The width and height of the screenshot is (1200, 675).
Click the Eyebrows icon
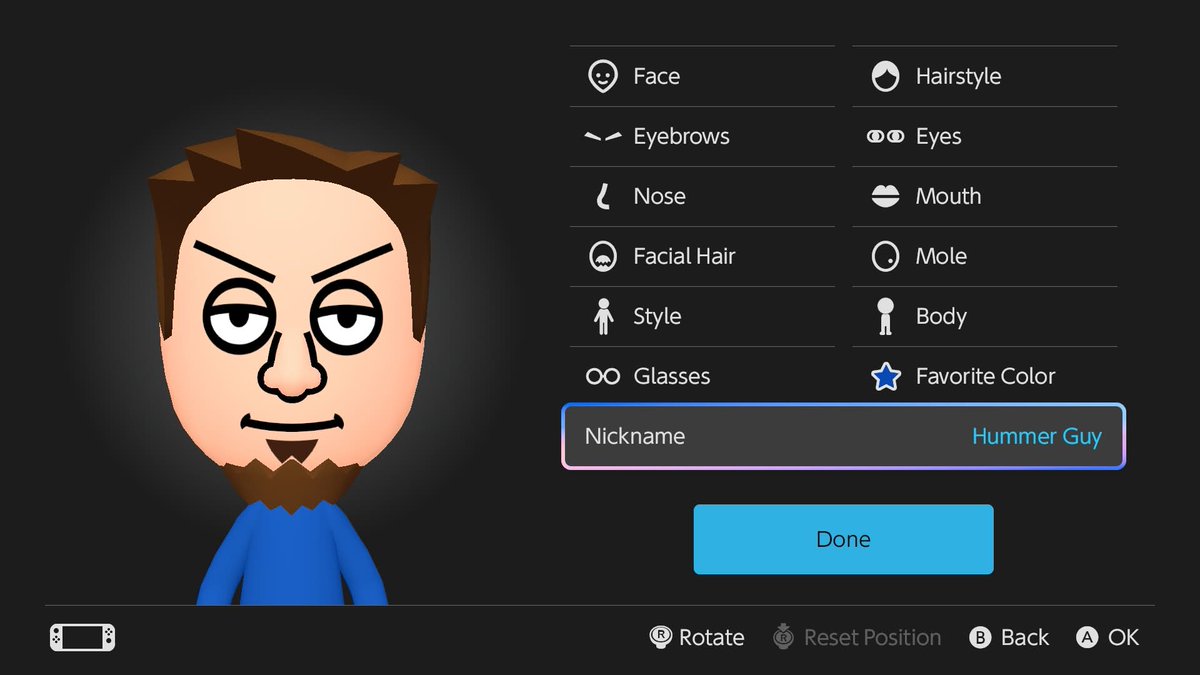point(602,136)
